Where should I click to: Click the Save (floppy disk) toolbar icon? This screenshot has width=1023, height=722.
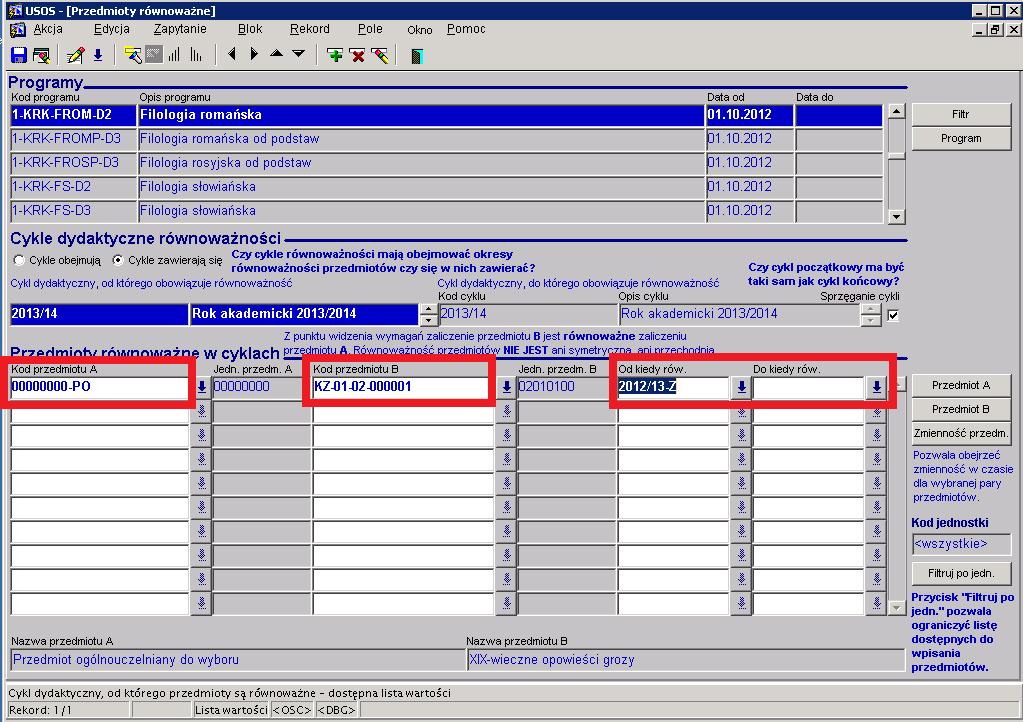pos(19,55)
